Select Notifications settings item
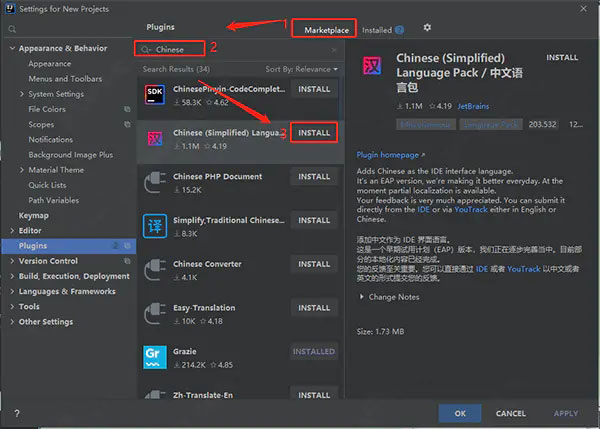The height and width of the screenshot is (429, 600). [x=51, y=140]
